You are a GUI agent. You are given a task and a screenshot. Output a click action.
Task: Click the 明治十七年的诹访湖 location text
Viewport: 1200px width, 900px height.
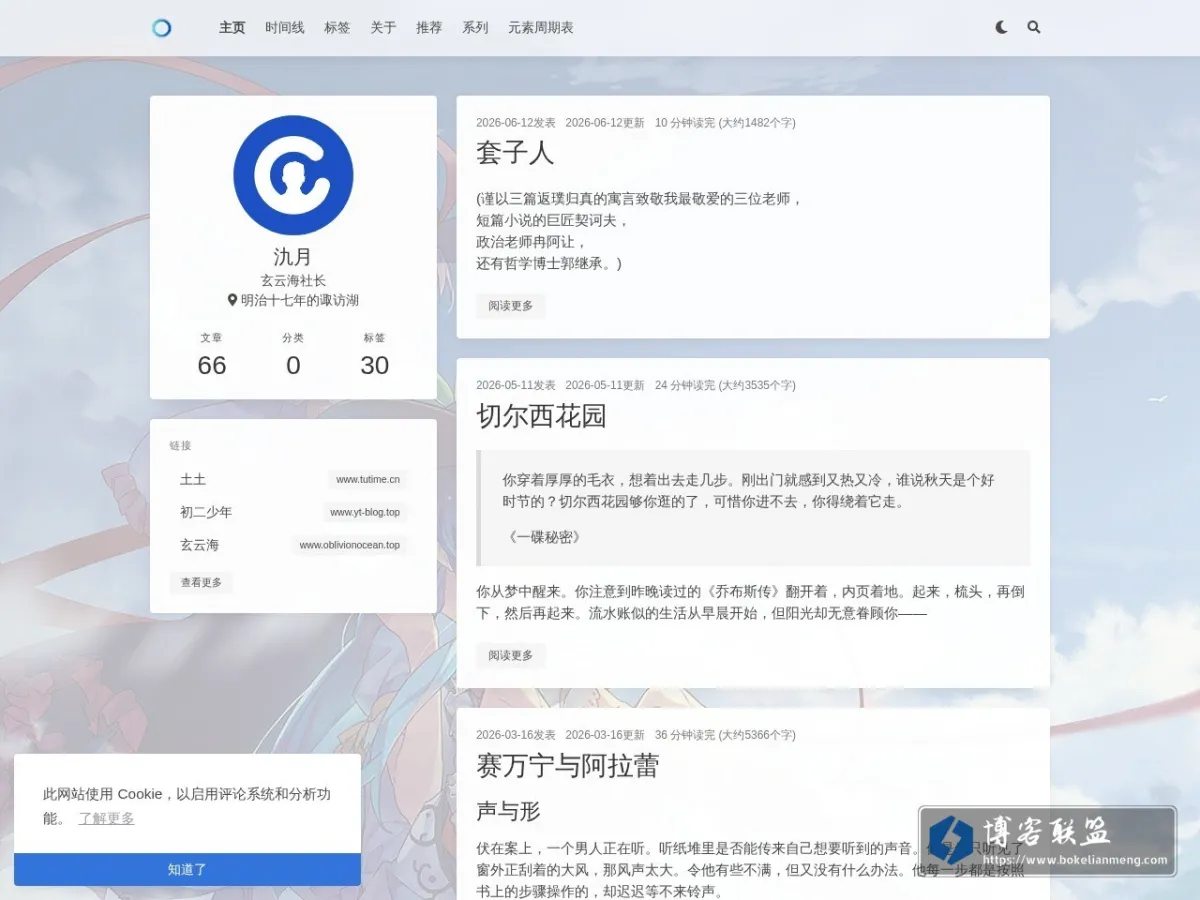(x=300, y=300)
